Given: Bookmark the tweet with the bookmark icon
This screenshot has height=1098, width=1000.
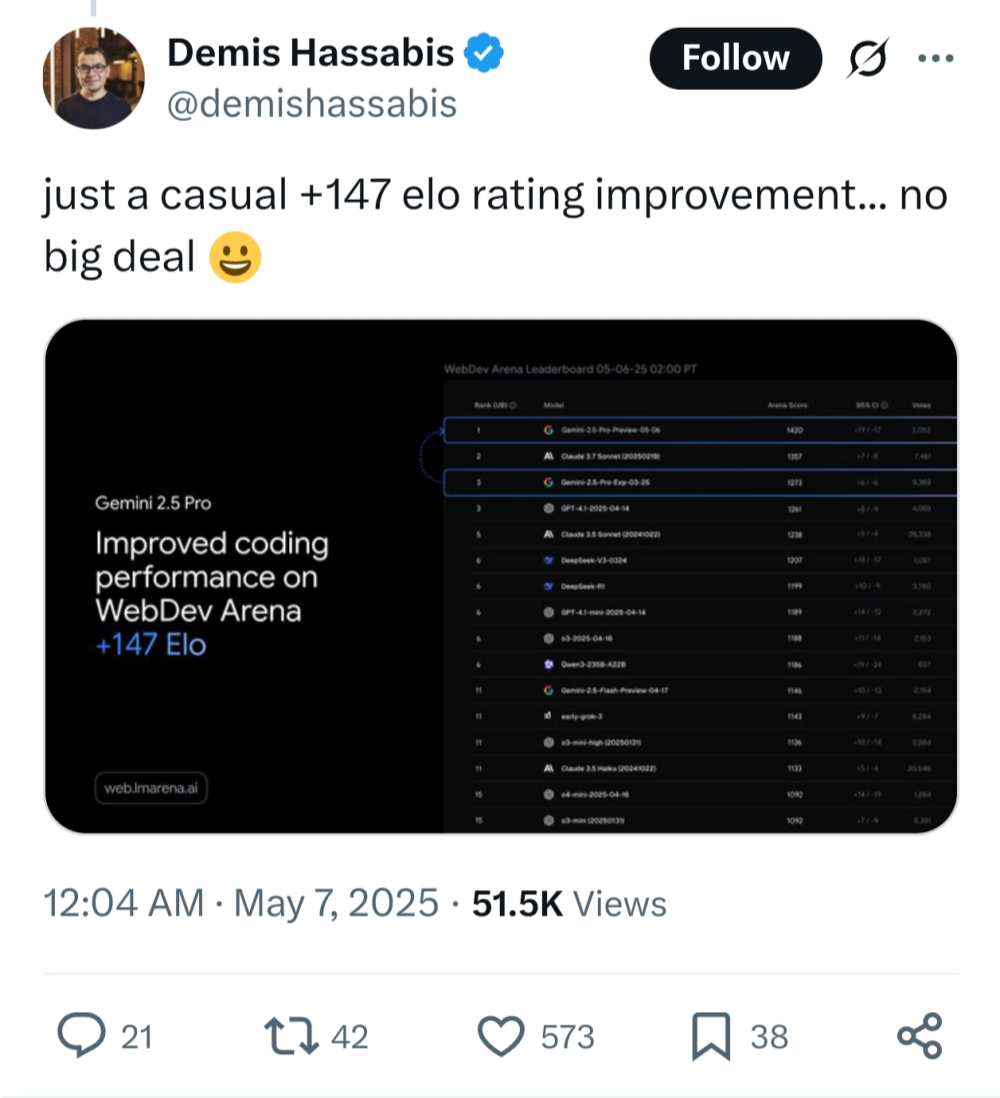Looking at the screenshot, I should (710, 1036).
